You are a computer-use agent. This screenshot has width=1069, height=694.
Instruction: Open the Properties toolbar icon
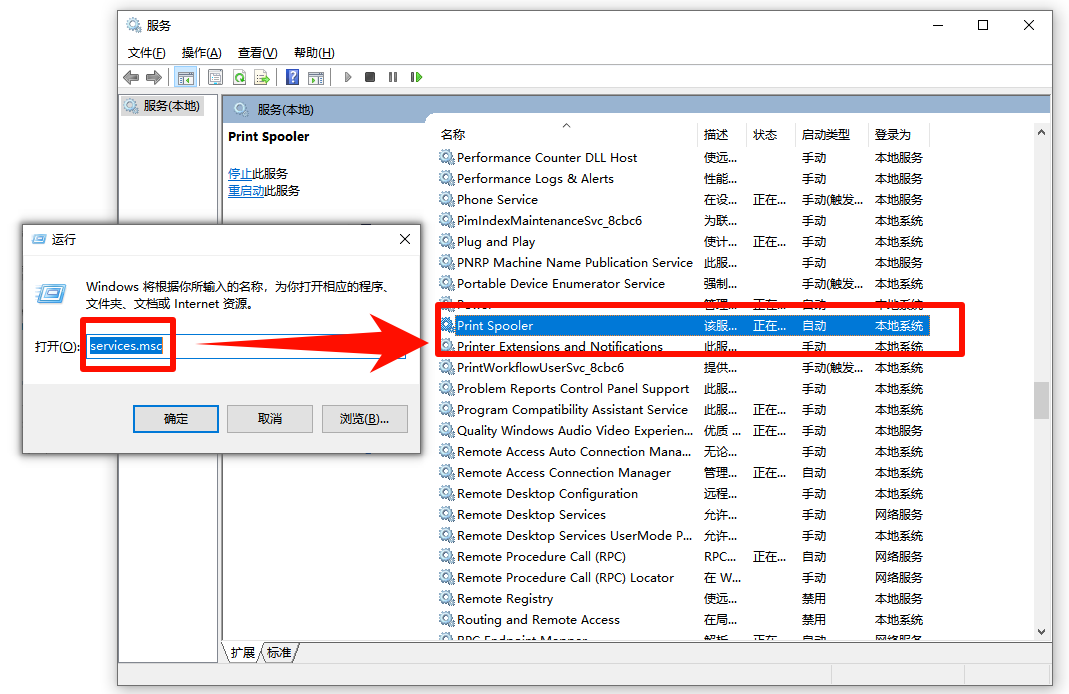(x=215, y=77)
